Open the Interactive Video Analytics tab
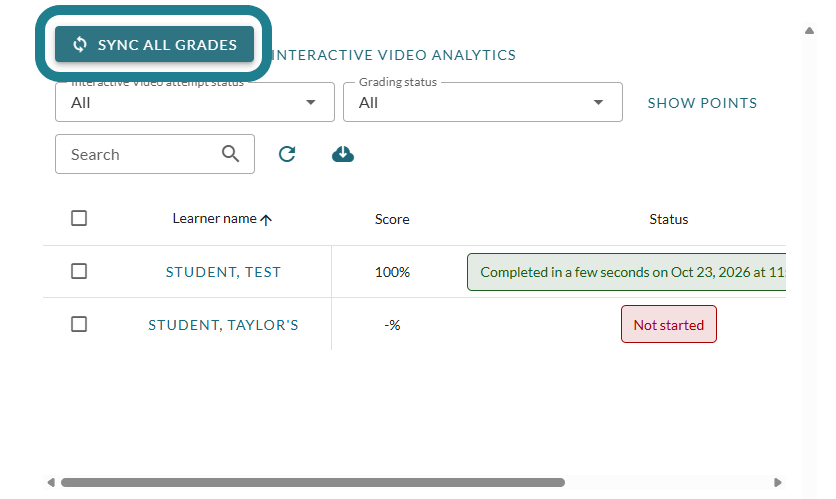This screenshot has height=499, width=836. [x=394, y=55]
